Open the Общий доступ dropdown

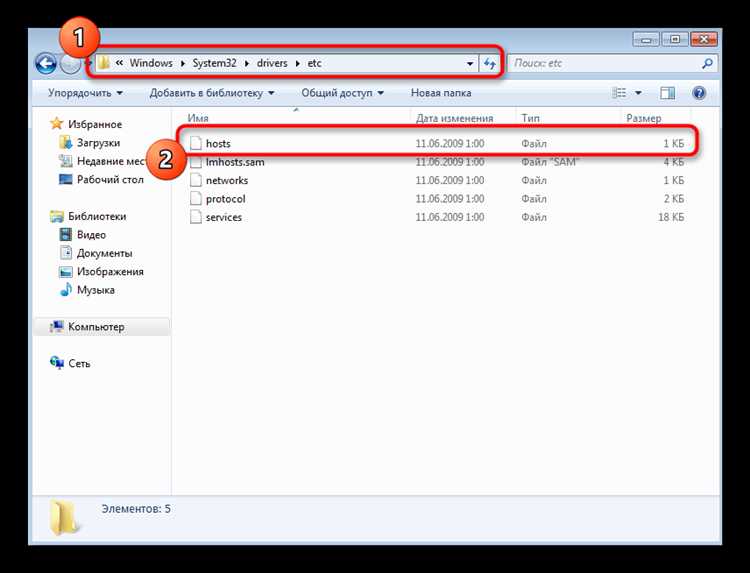tap(343, 93)
